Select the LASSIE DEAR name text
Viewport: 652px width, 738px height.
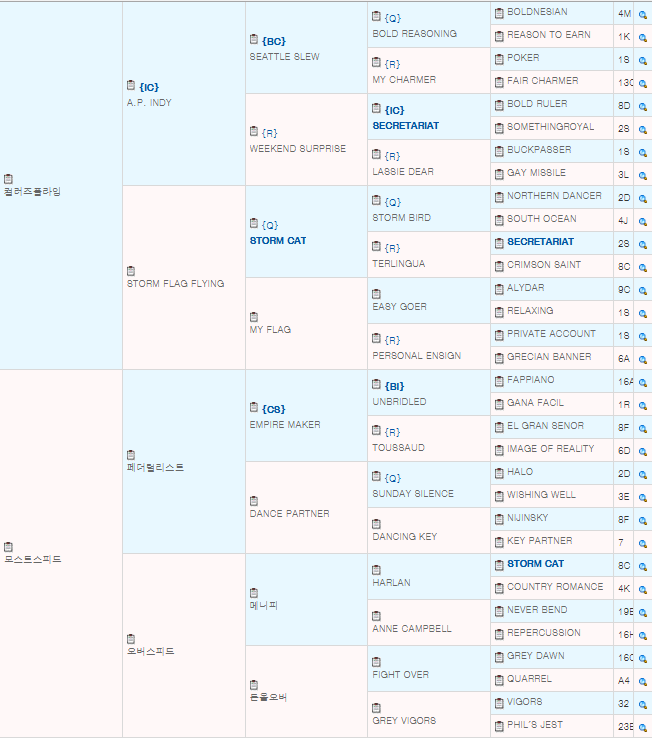point(403,172)
